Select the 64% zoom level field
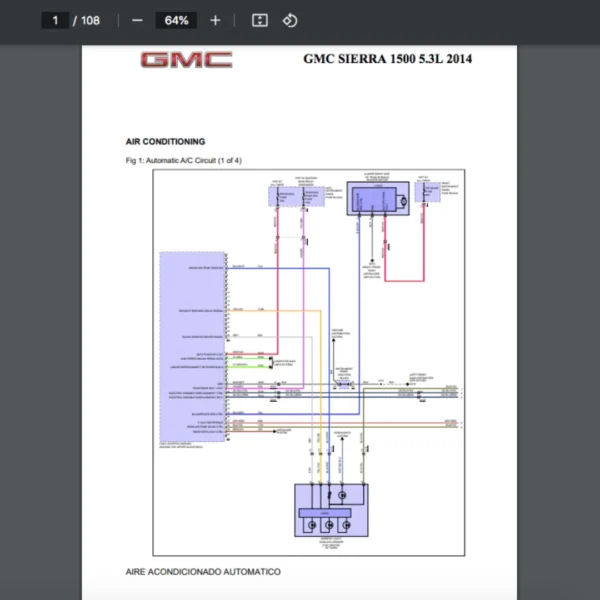This screenshot has height=600, width=600. coord(176,20)
